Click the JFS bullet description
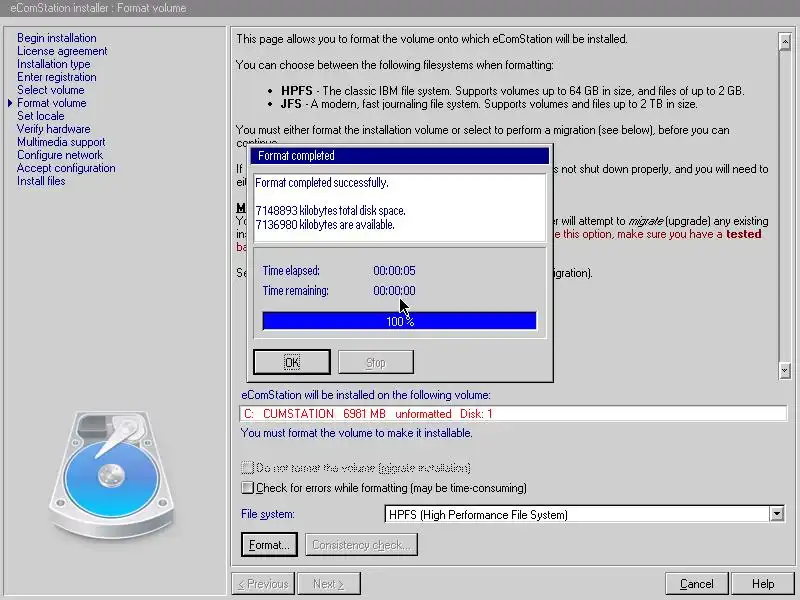Viewport: 800px width, 600px height. click(x=489, y=104)
